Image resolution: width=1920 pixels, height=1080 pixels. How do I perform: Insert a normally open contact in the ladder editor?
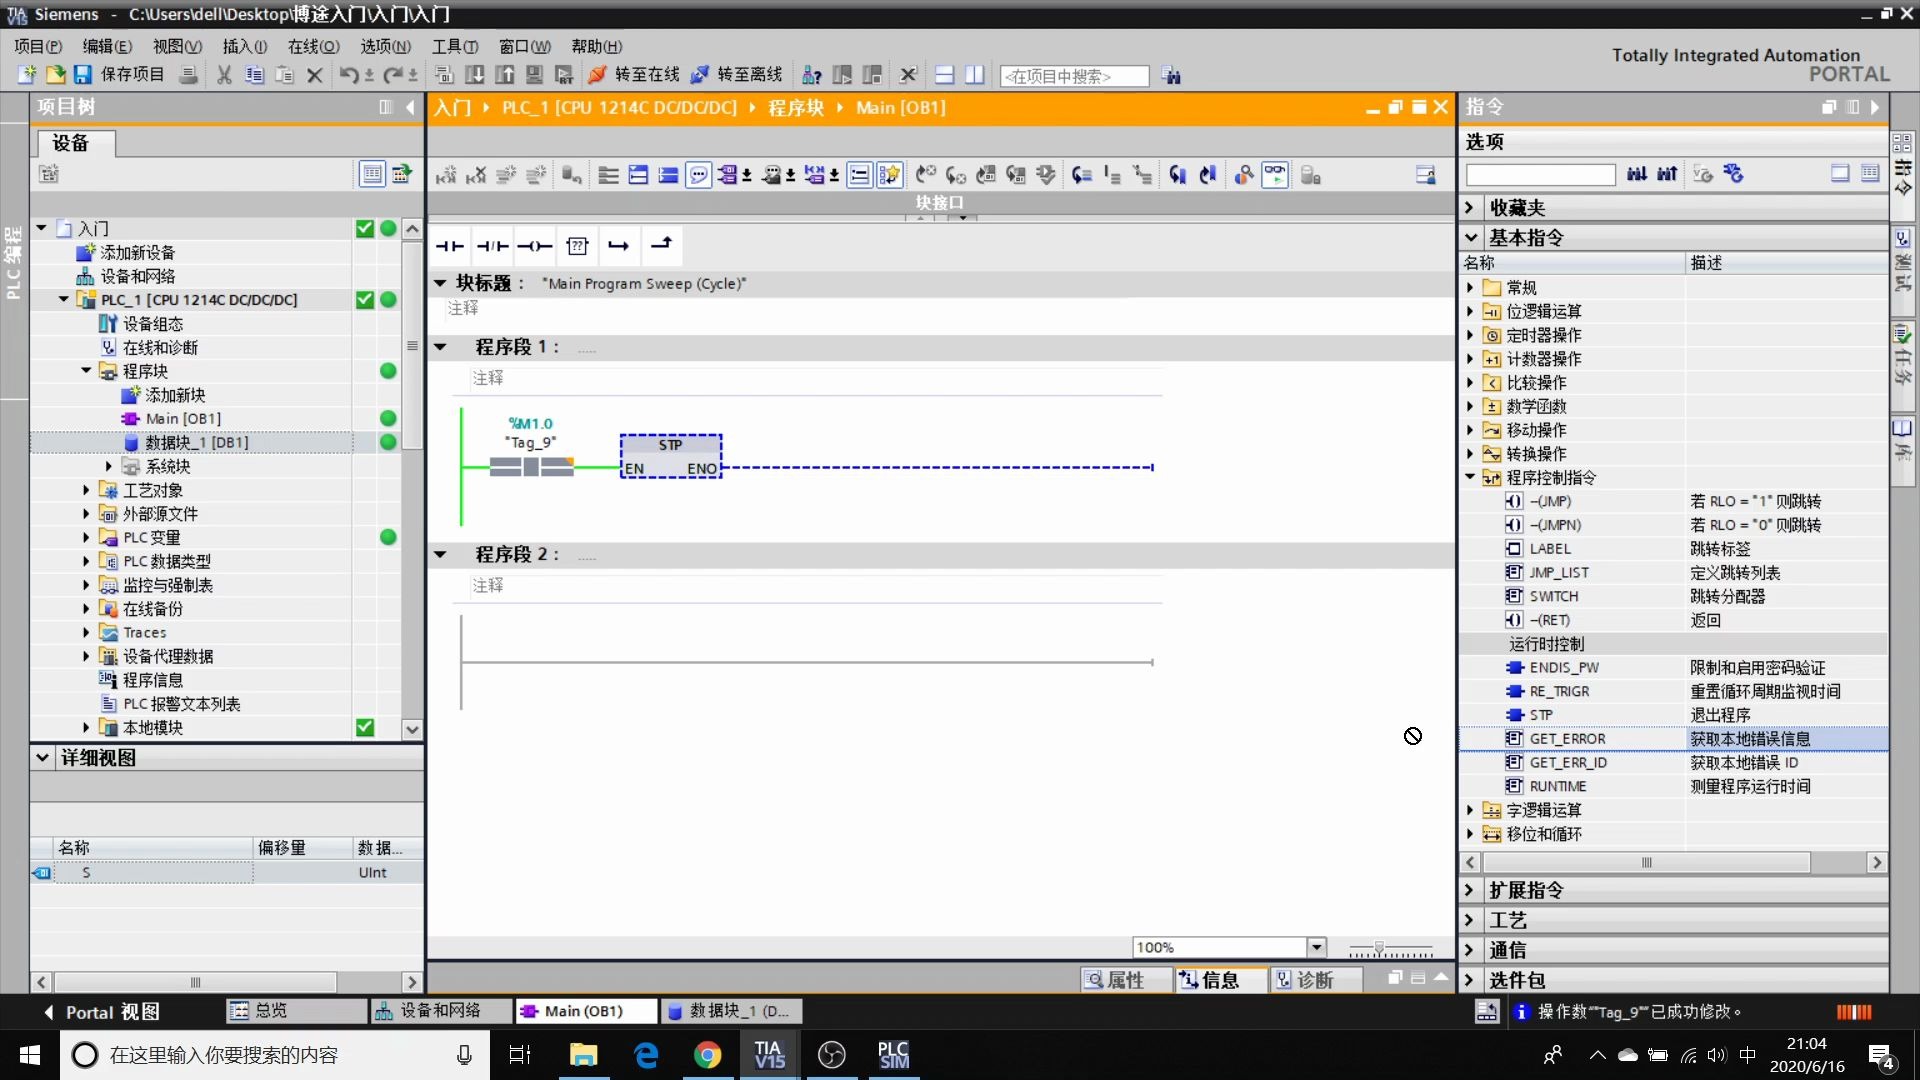[x=449, y=246]
